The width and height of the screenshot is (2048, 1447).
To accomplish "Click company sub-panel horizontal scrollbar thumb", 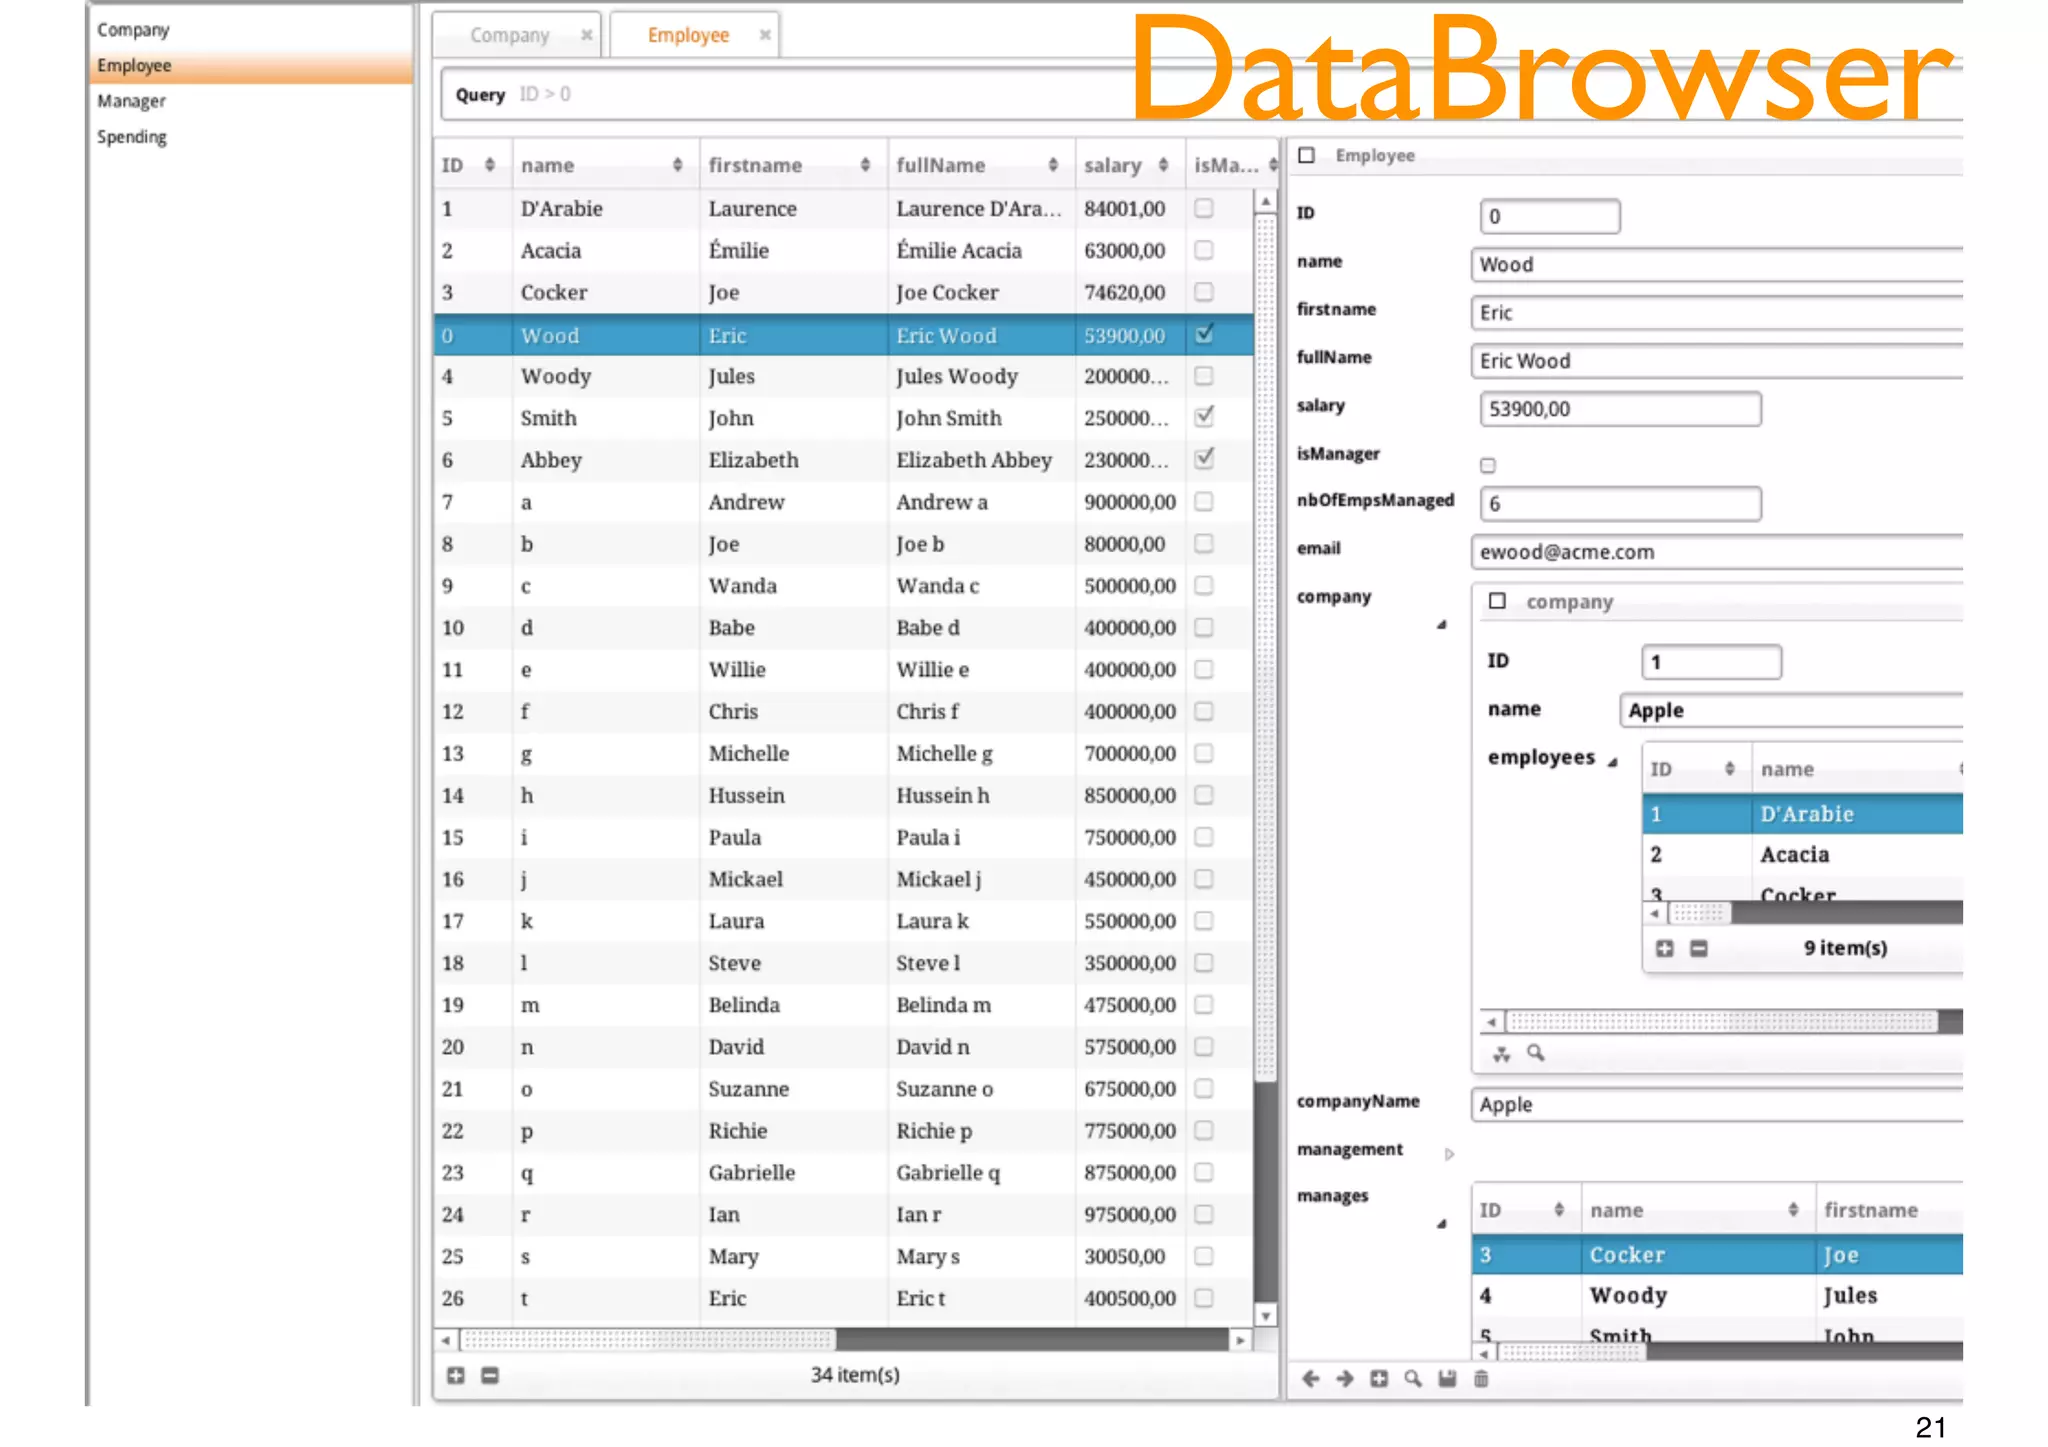I will click(1721, 1021).
